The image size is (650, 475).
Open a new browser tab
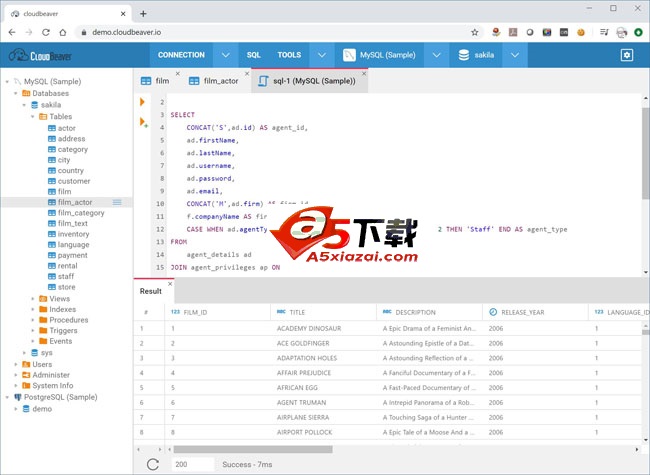[x=143, y=14]
